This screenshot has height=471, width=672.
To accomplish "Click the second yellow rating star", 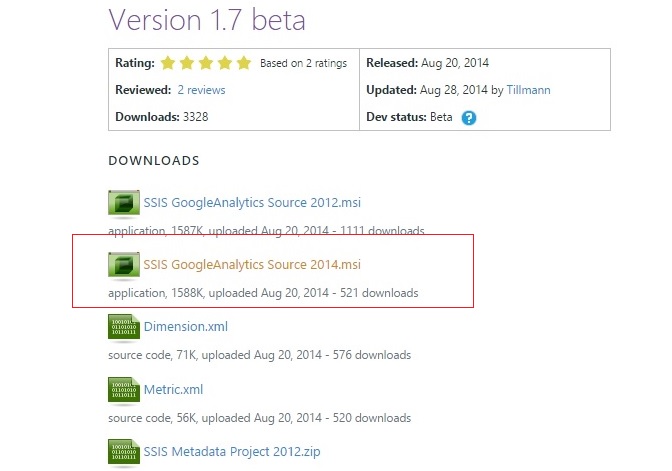I will pyautogui.click(x=187, y=63).
